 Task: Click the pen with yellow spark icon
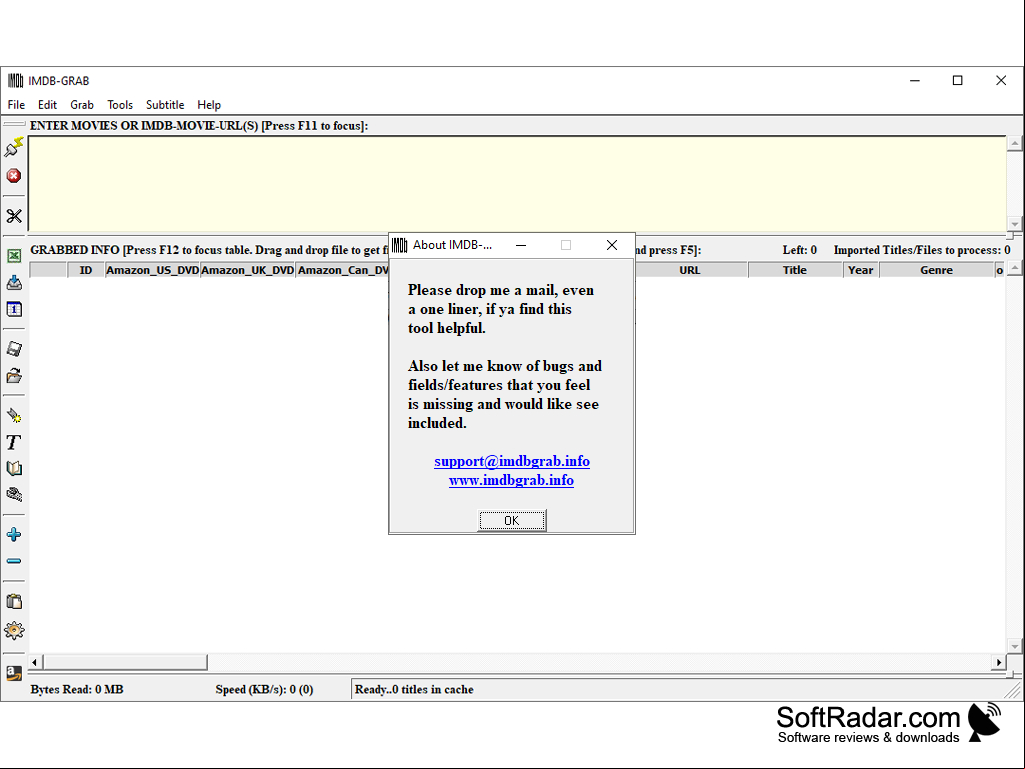14,415
